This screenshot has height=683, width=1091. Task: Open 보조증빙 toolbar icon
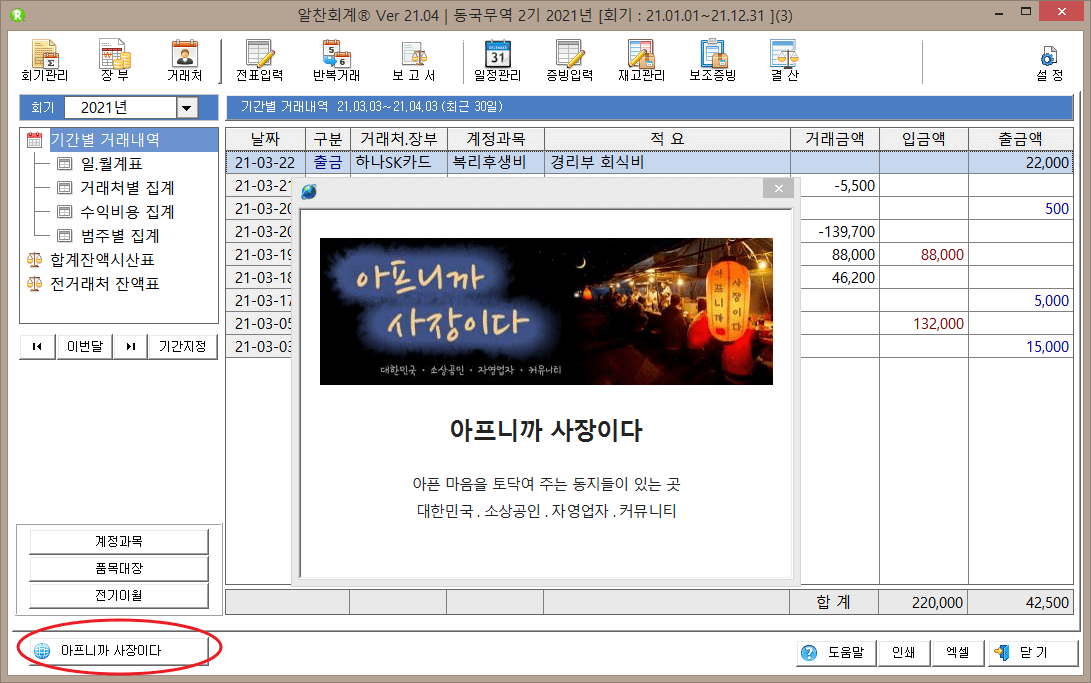tap(713, 61)
